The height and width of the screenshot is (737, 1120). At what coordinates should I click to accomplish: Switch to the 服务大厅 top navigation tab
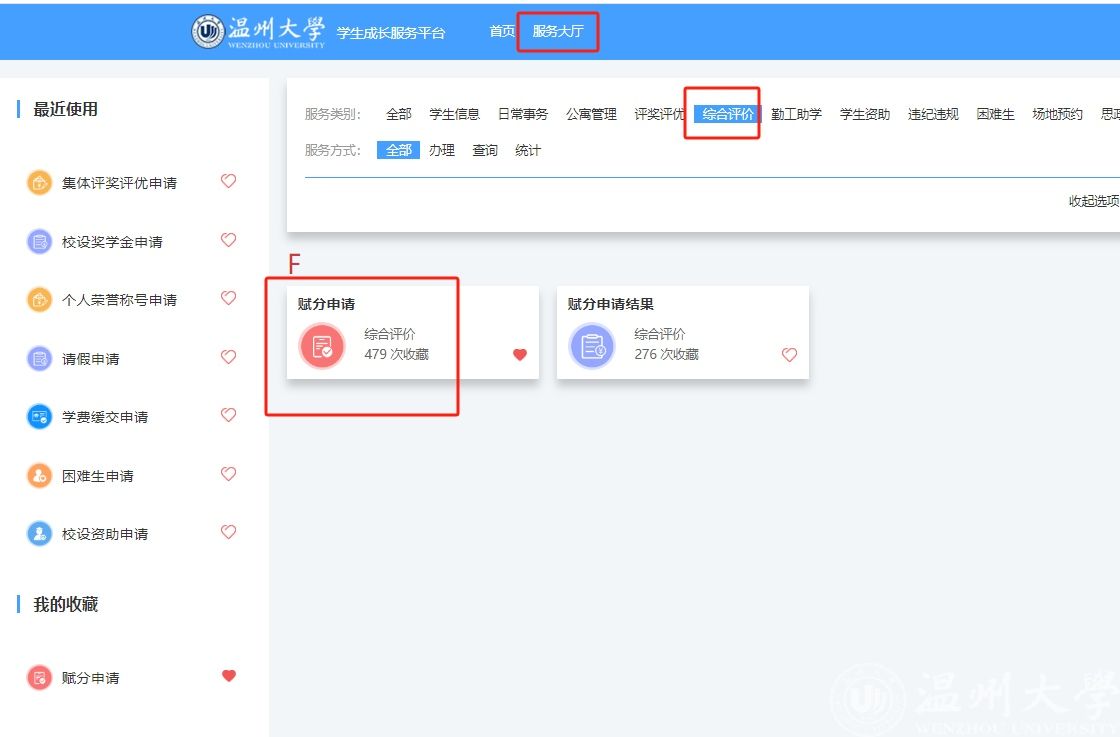[557, 32]
